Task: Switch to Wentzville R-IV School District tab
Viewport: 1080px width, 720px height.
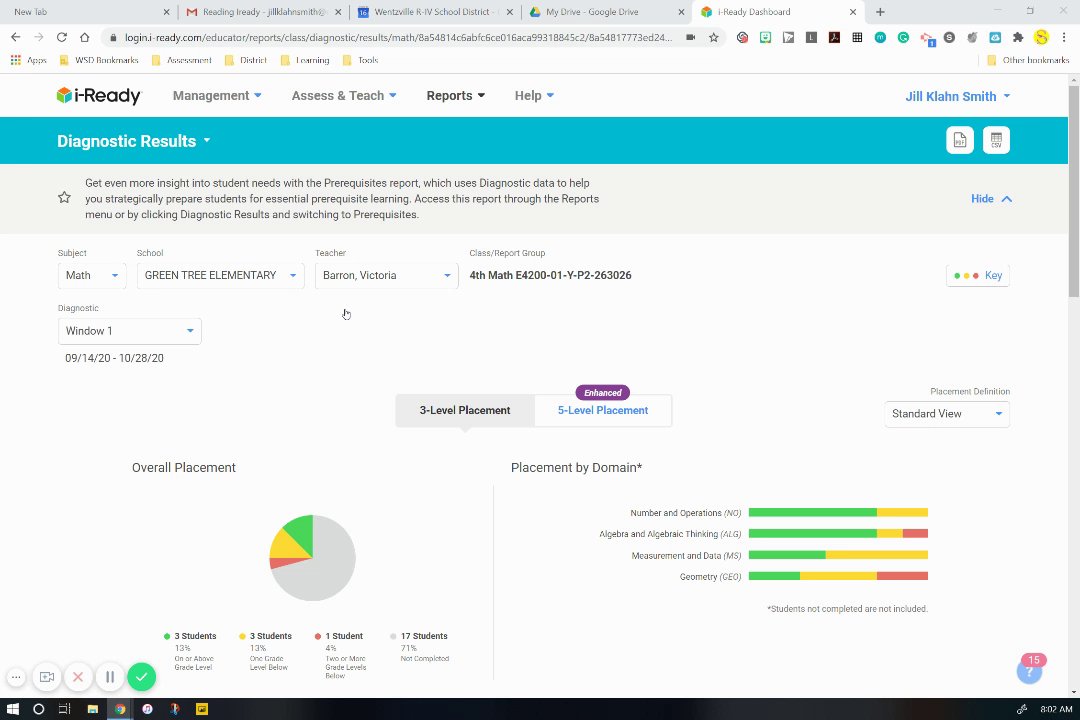Action: 435,12
